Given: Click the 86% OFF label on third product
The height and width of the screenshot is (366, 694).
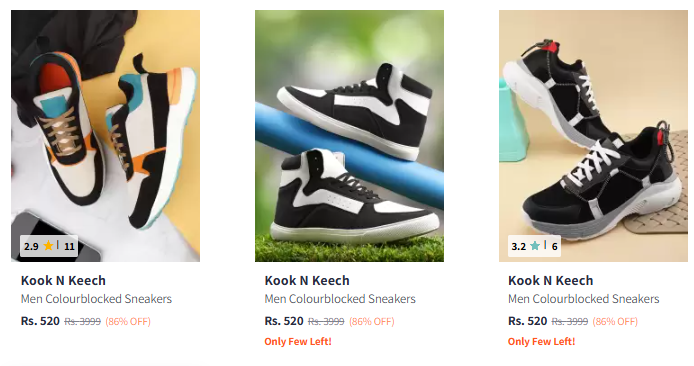Looking at the screenshot, I should pos(615,321).
